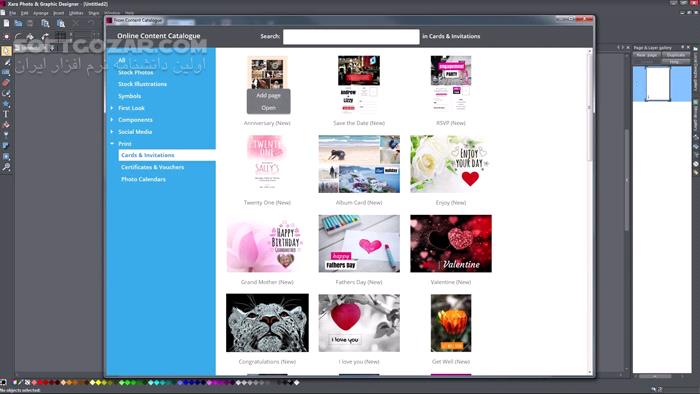Select the Eraser tool red oval icon
The image size is (700, 394).
6,83
